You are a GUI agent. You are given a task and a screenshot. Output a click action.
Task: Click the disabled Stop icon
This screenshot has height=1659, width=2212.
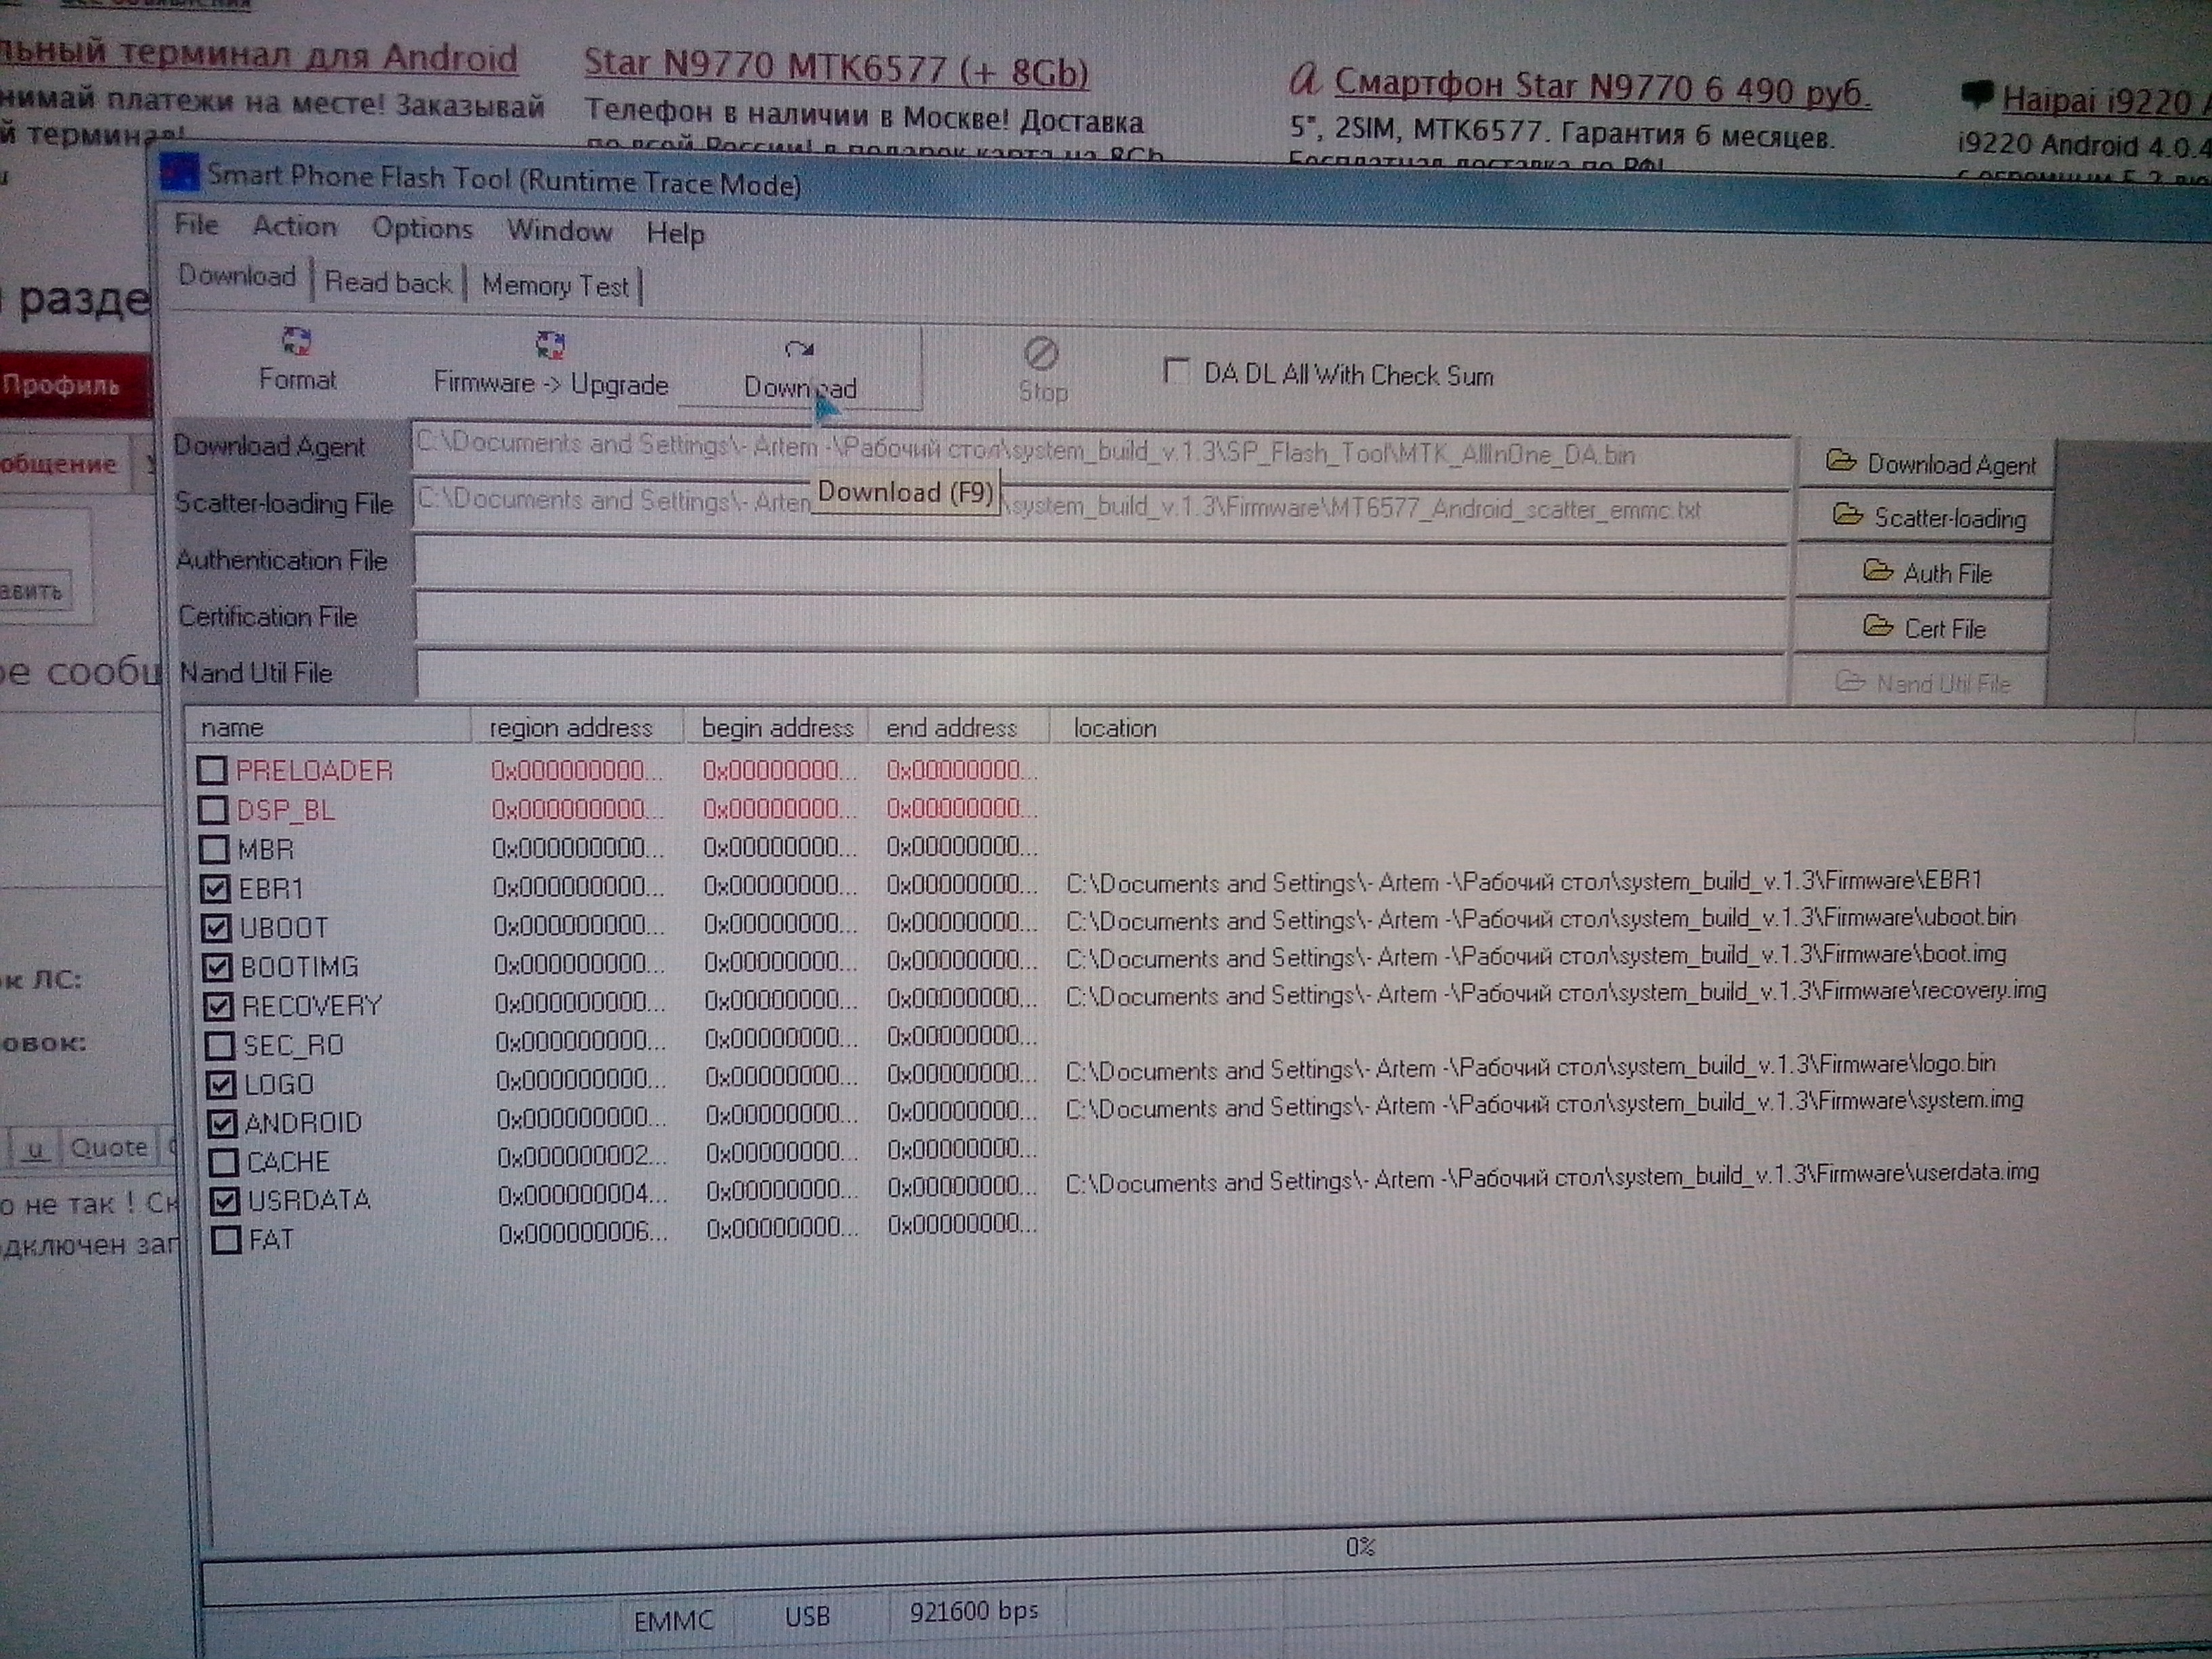[x=1041, y=353]
